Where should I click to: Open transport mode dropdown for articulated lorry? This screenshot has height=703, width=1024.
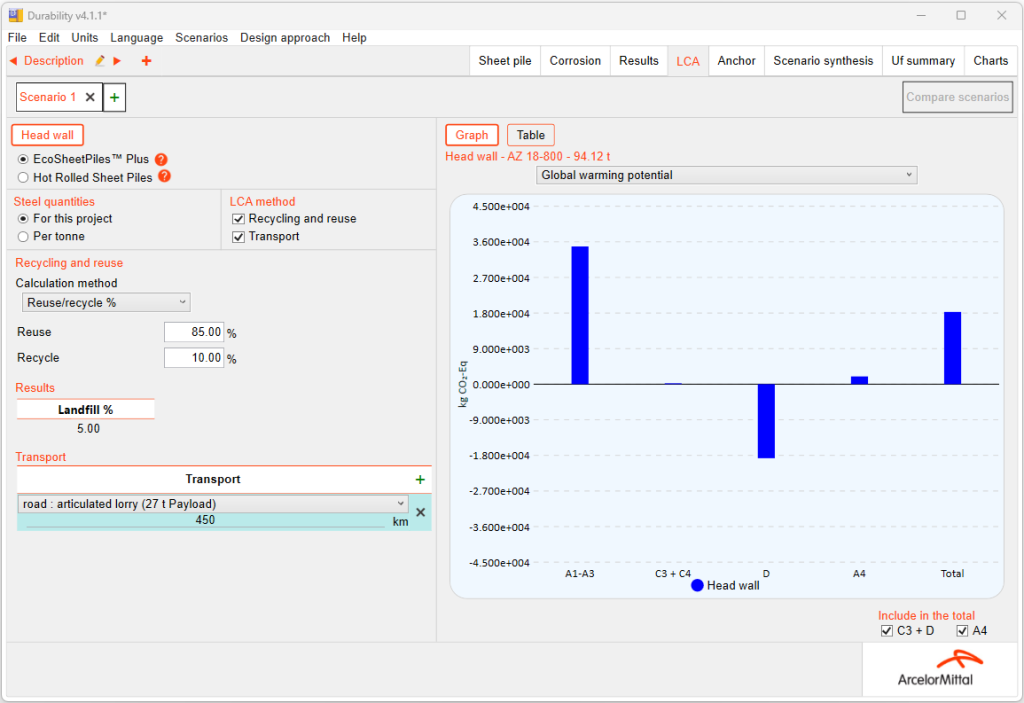pos(213,504)
